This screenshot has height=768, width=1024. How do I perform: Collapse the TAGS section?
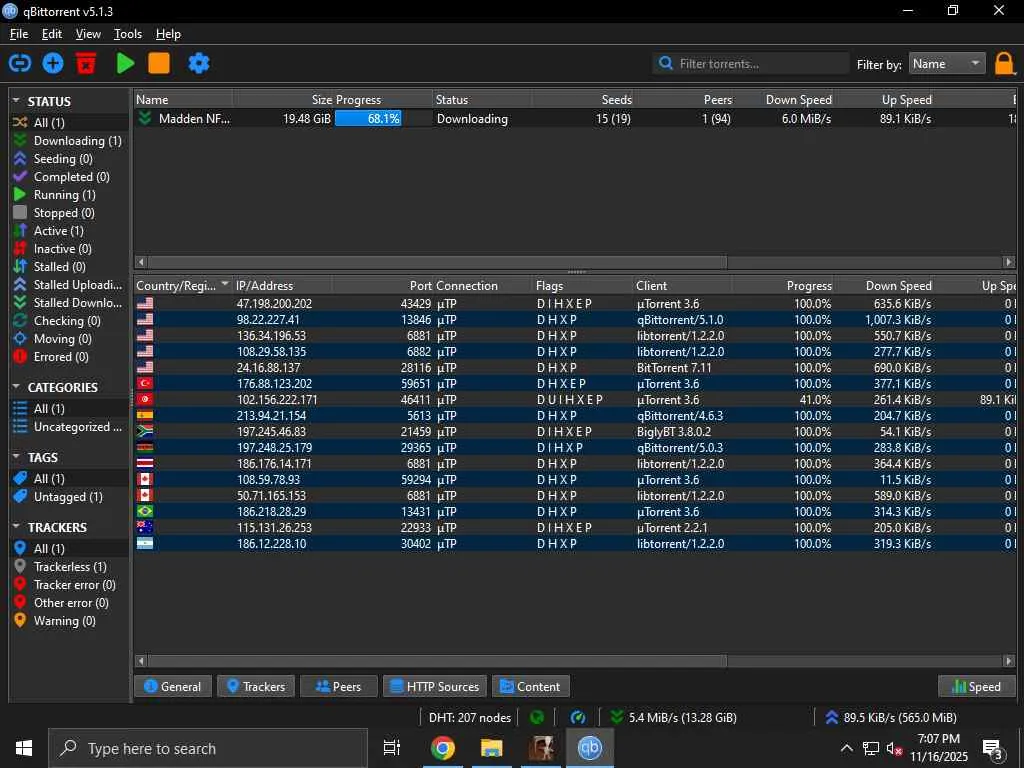click(x=16, y=456)
